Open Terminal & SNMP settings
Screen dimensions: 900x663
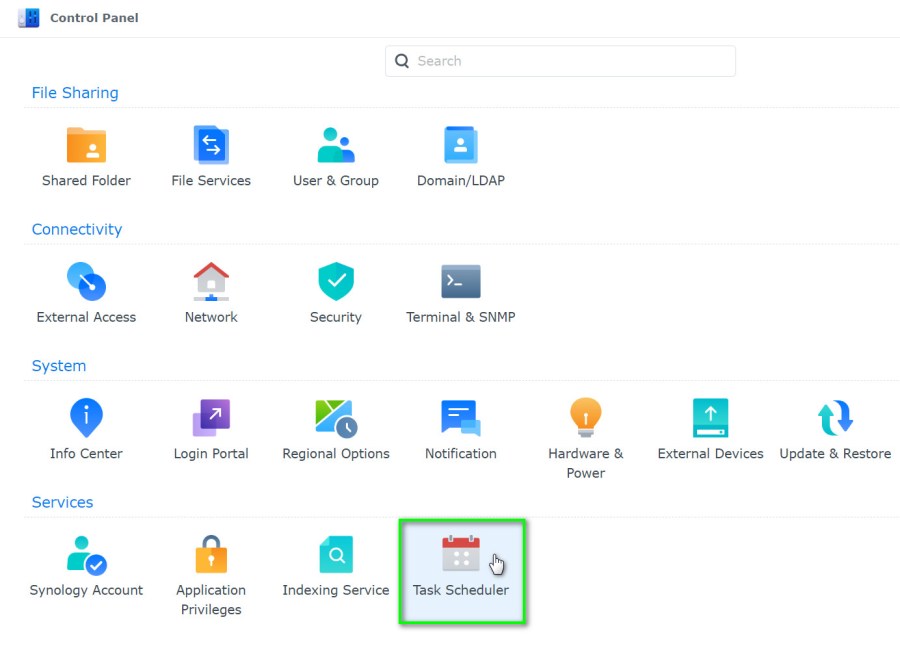click(460, 291)
